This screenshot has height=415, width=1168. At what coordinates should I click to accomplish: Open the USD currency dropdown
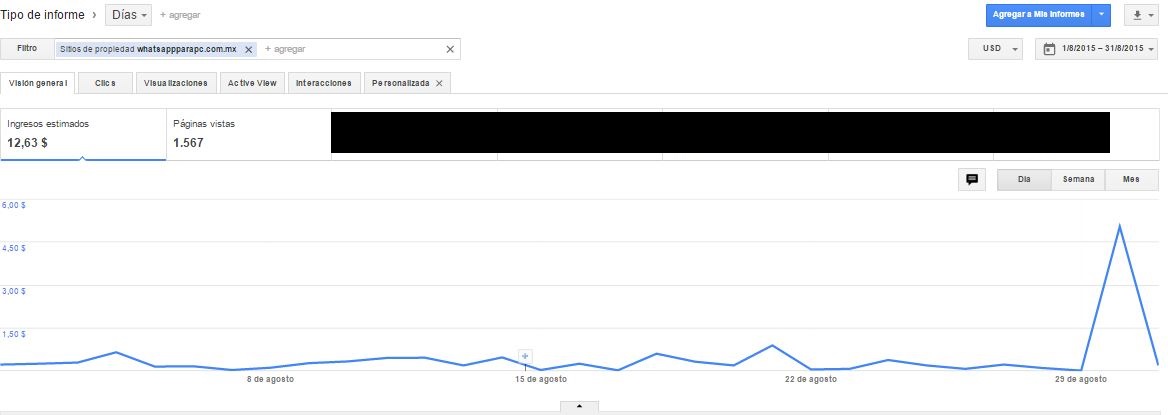995,49
